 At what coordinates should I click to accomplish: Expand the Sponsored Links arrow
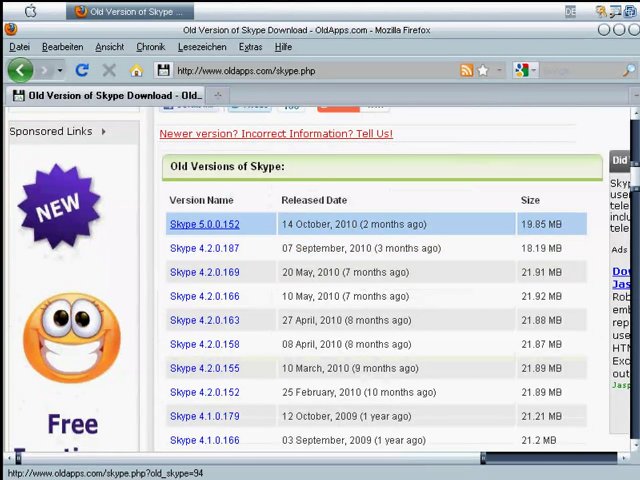pyautogui.click(x=103, y=131)
